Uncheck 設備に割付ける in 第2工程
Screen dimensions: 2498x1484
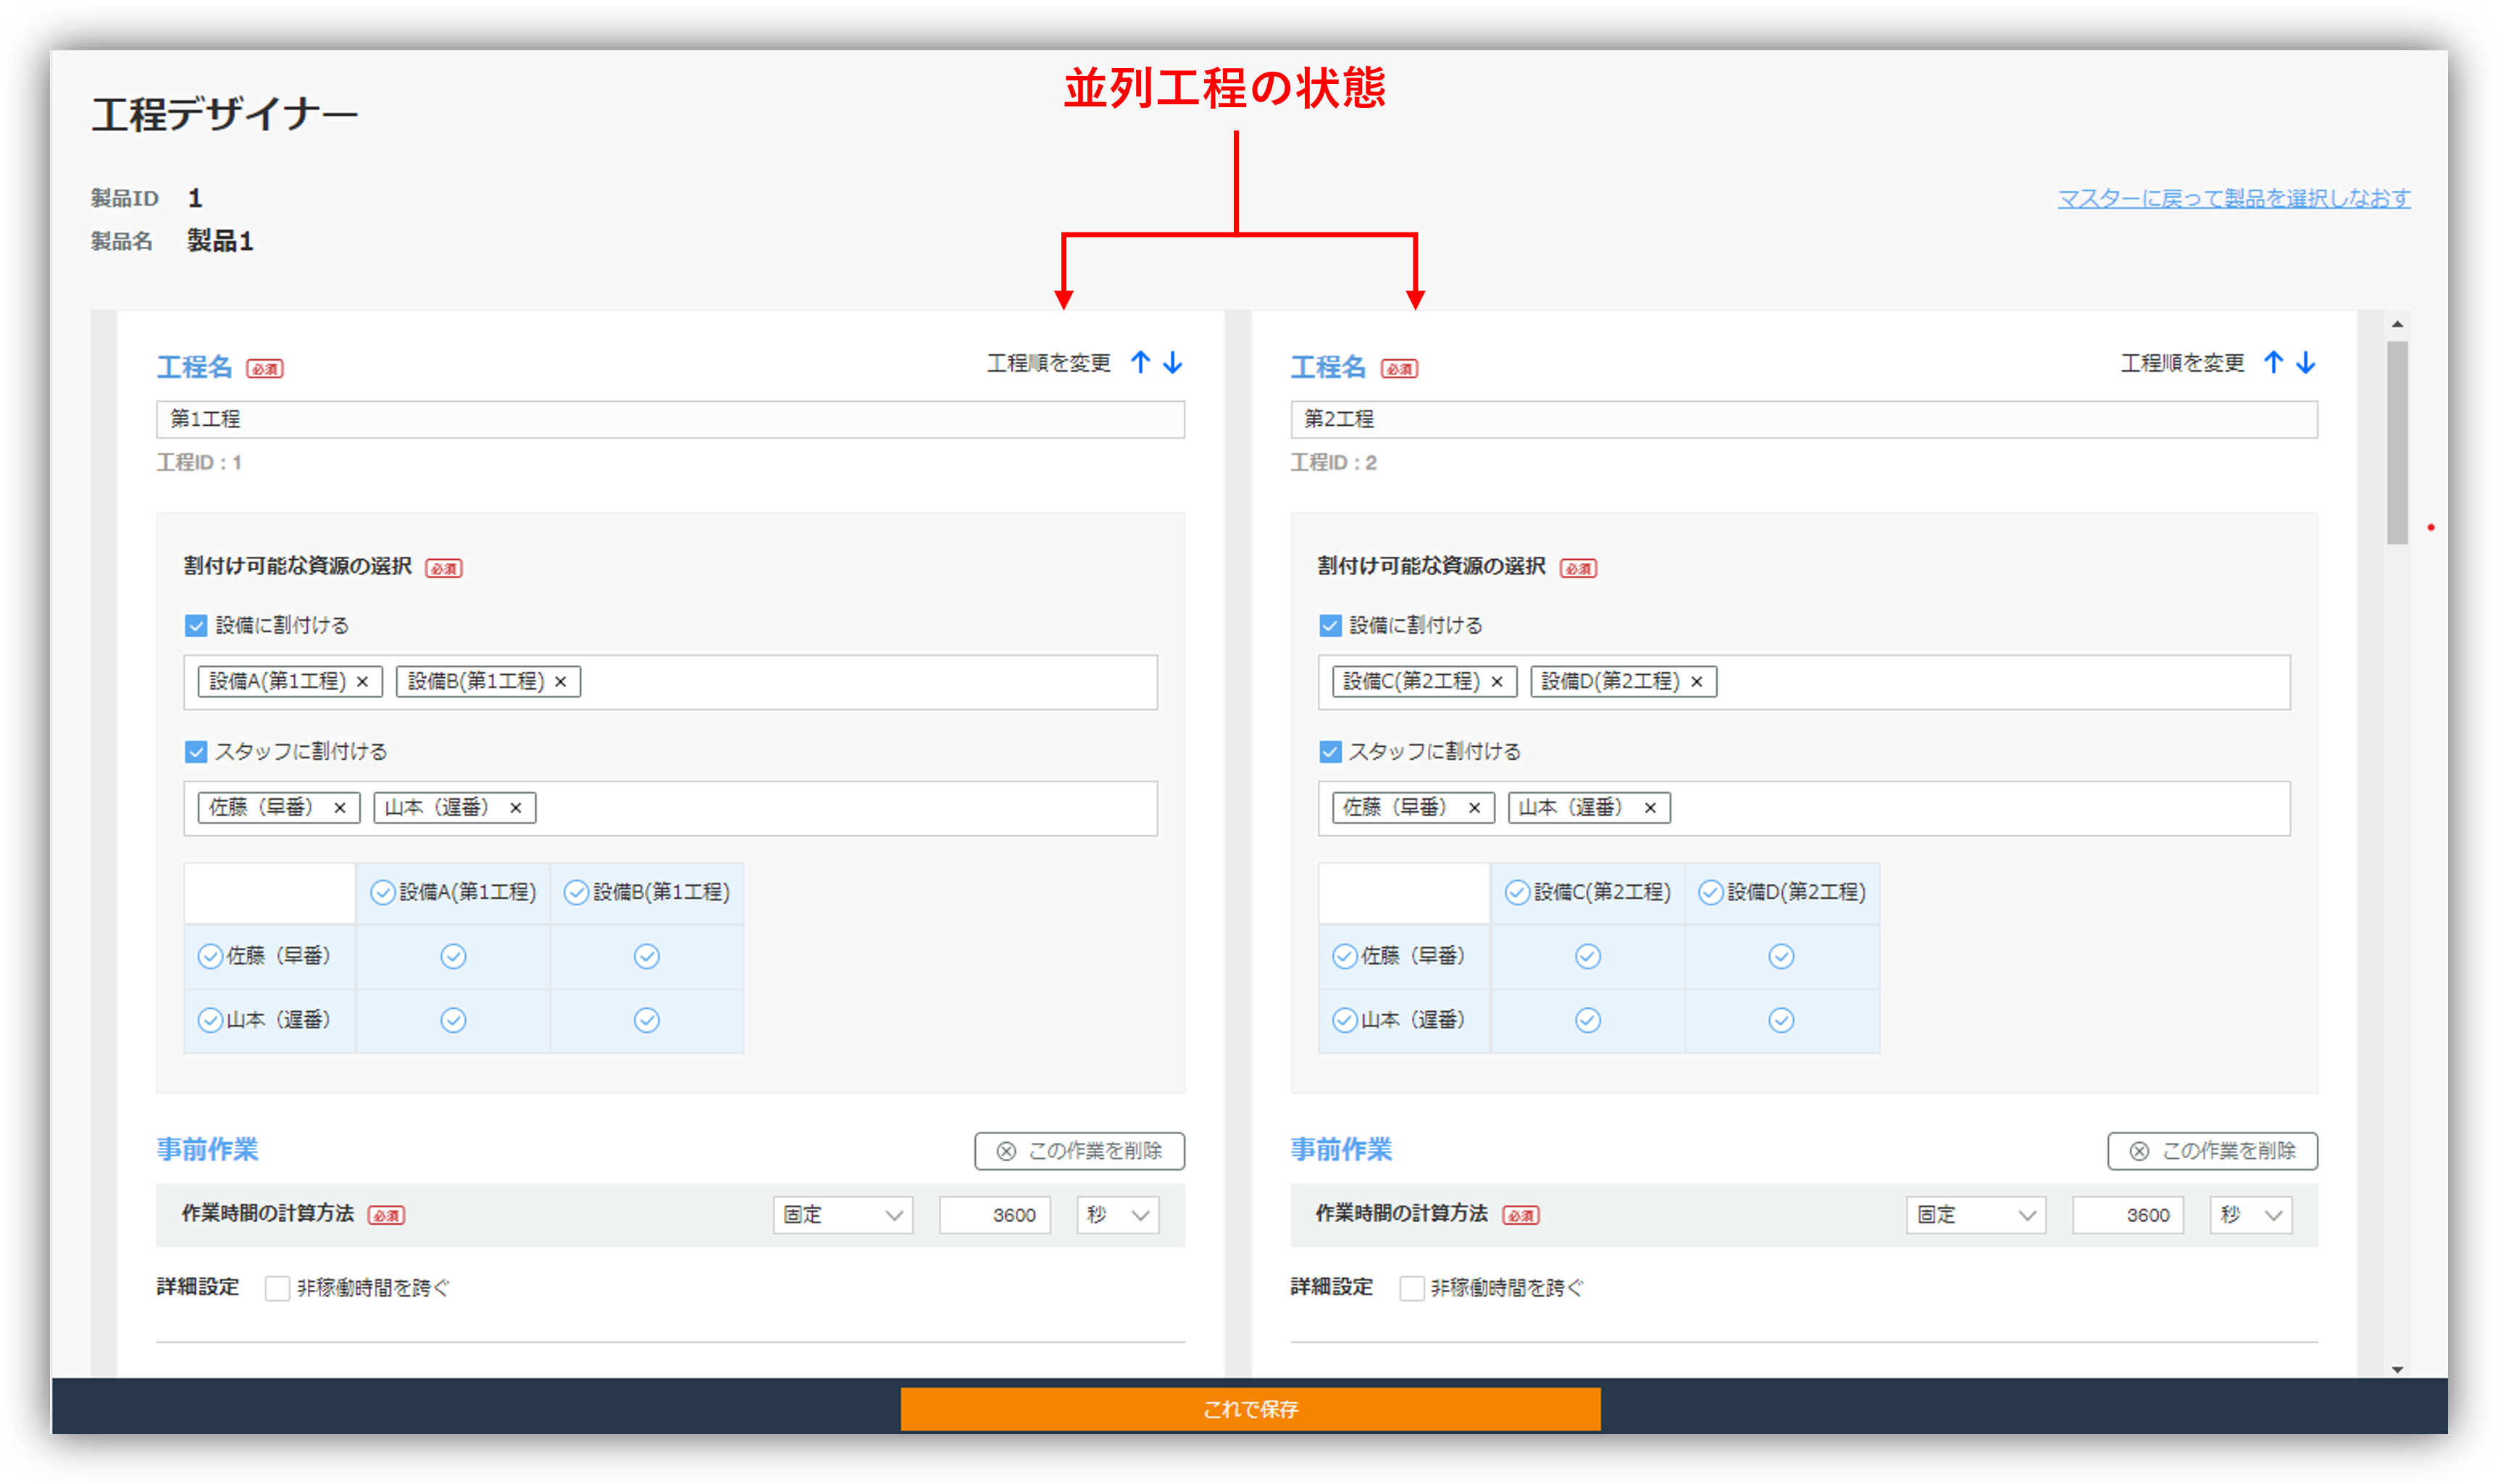(x=1330, y=626)
